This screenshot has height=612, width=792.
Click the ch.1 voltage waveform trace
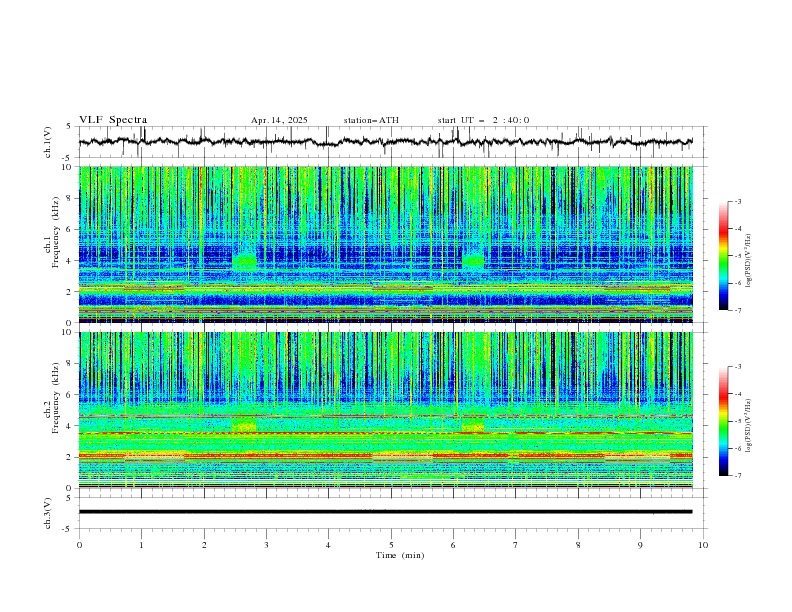[386, 142]
